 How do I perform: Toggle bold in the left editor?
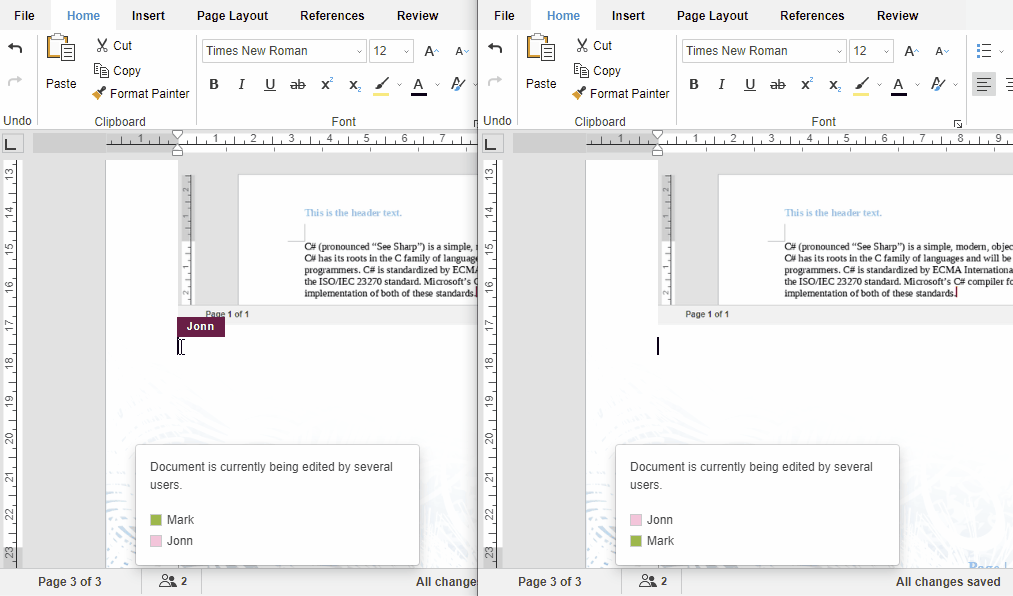coord(214,85)
